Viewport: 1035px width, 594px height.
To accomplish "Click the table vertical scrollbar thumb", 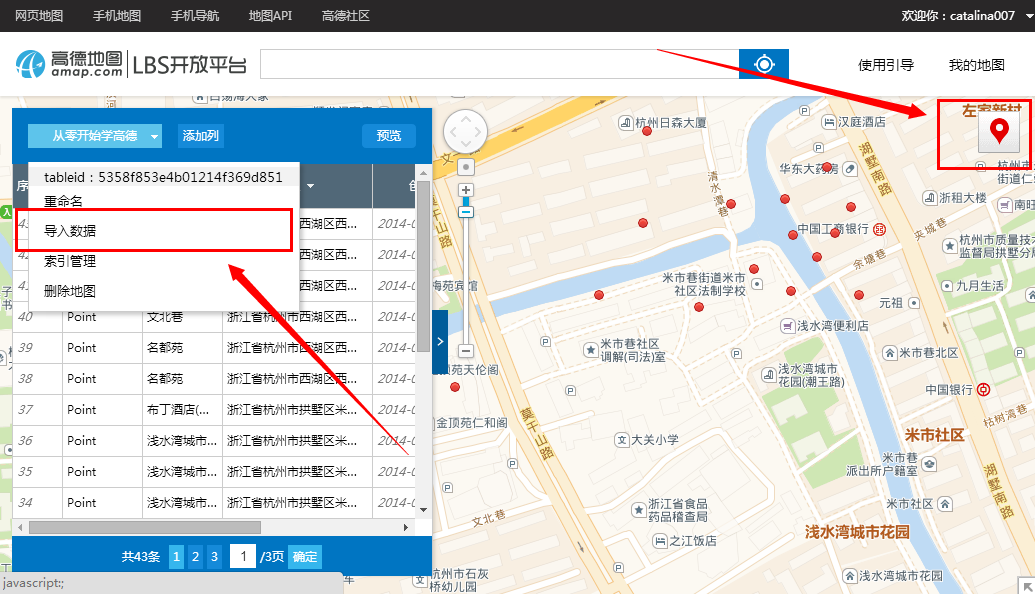I will pos(423,267).
